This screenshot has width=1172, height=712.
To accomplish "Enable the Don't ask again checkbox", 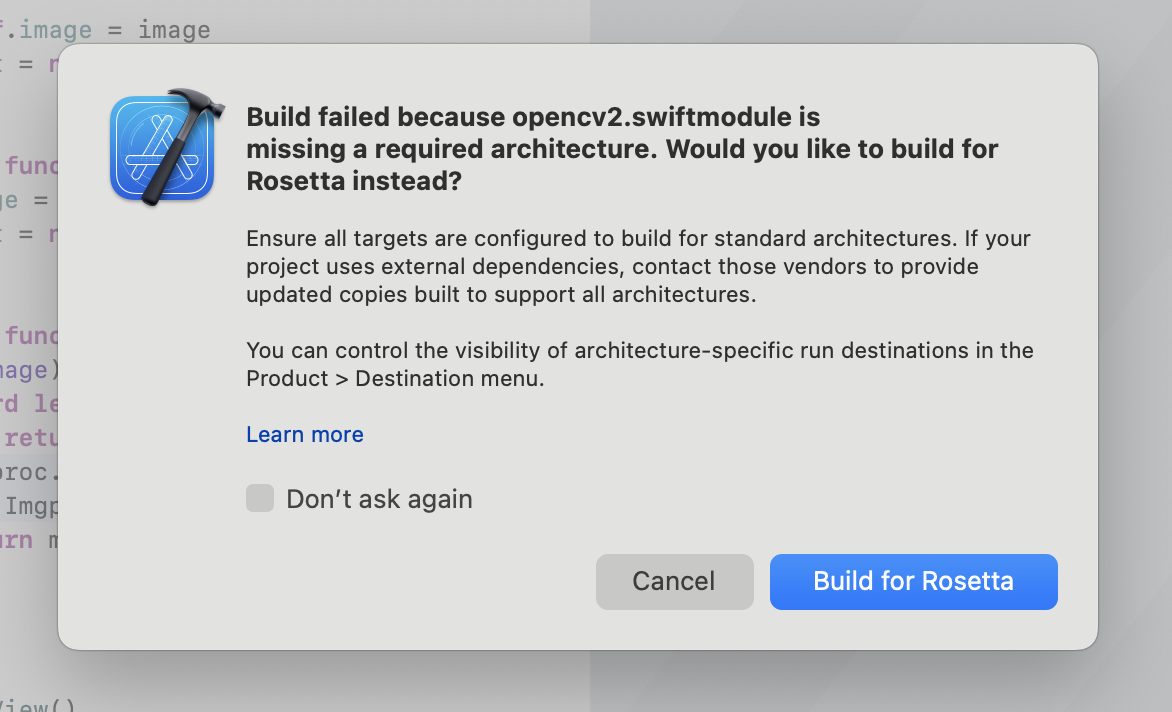I will pos(260,498).
